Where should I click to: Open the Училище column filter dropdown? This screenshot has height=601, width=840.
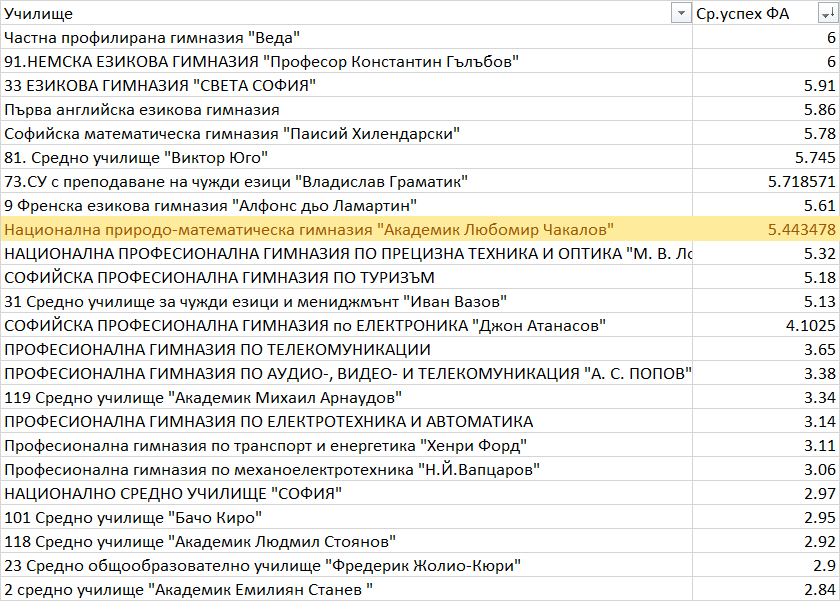pos(681,13)
